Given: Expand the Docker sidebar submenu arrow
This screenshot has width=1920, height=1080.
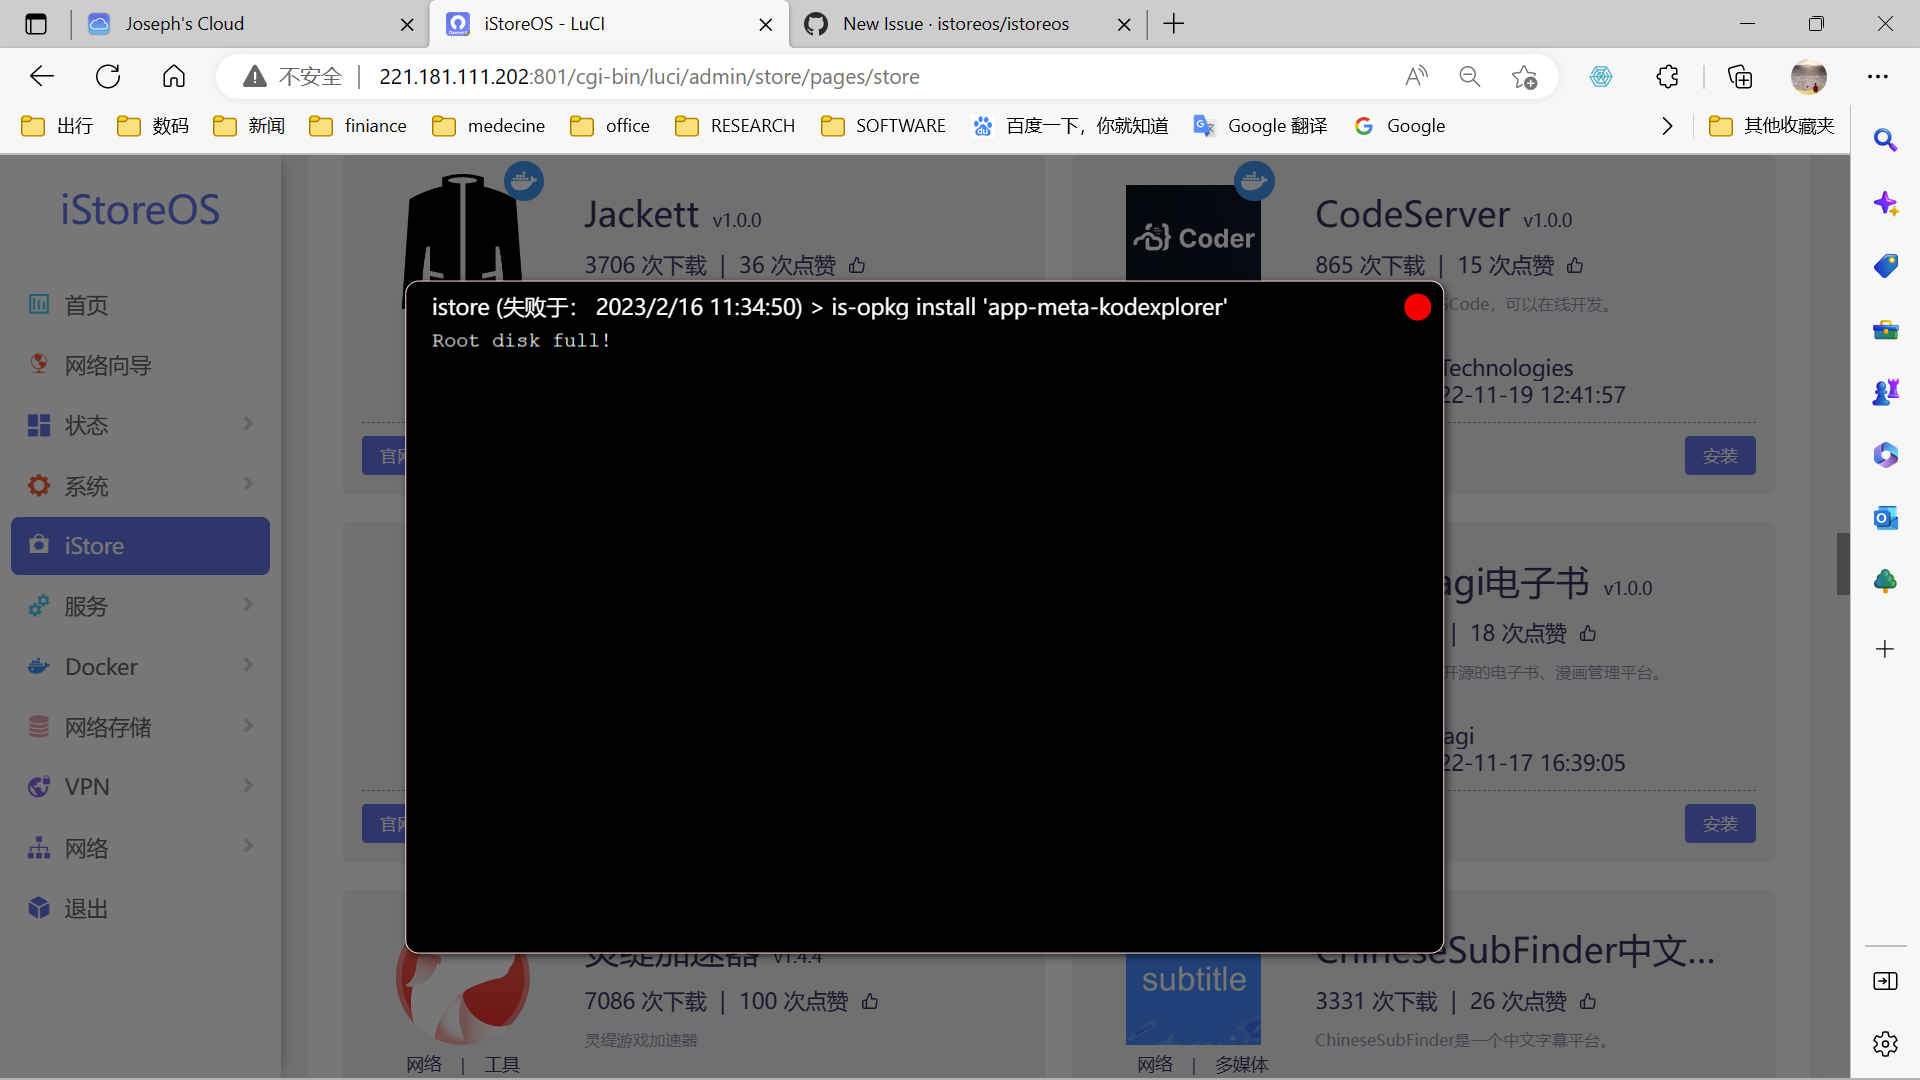Looking at the screenshot, I should coord(248,666).
